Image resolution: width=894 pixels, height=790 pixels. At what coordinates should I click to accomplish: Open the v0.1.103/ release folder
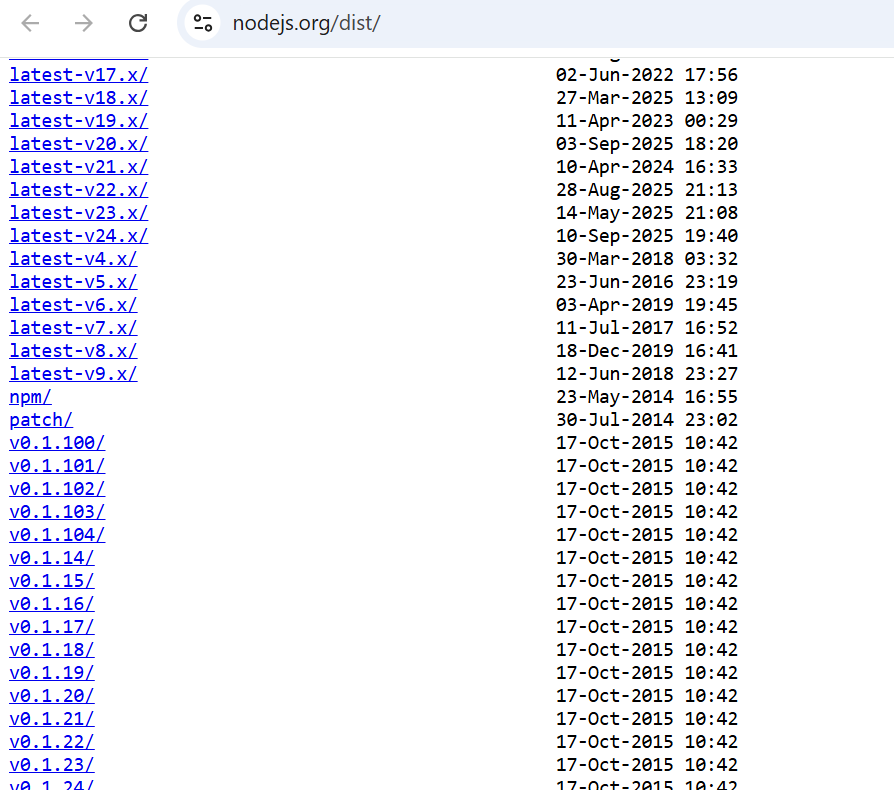pos(57,512)
